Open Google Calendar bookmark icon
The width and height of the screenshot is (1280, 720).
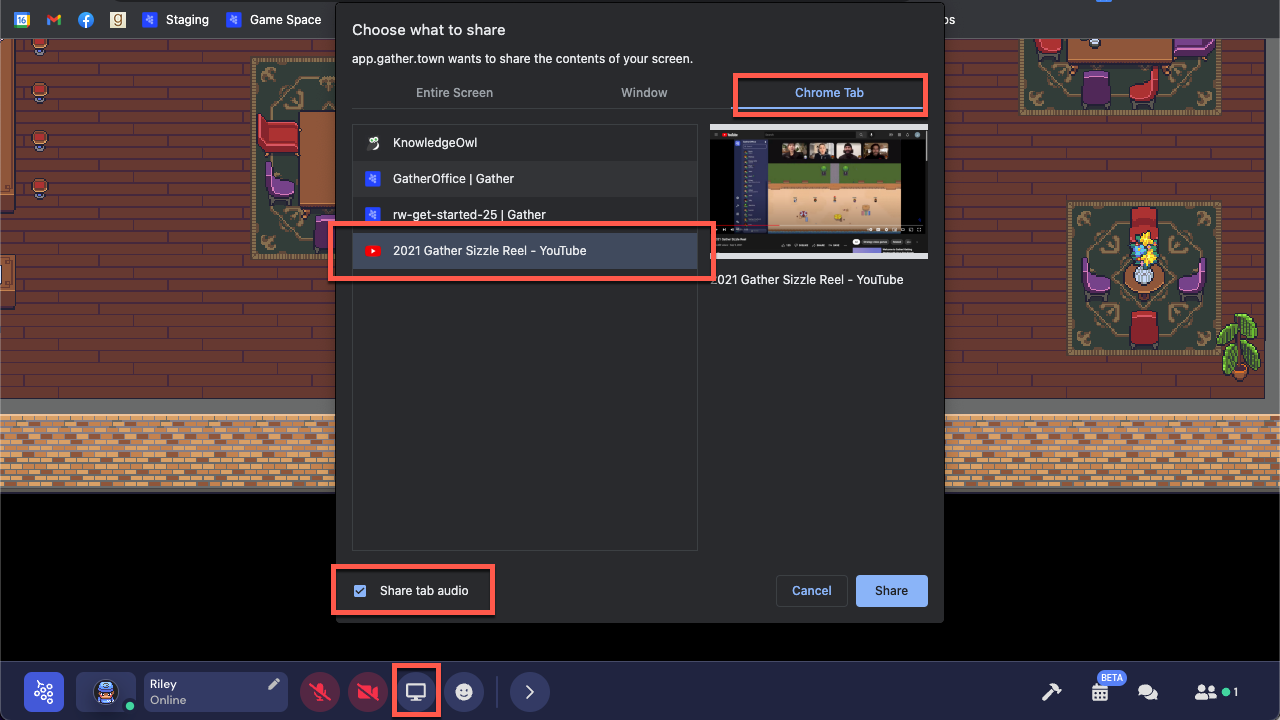(22, 19)
